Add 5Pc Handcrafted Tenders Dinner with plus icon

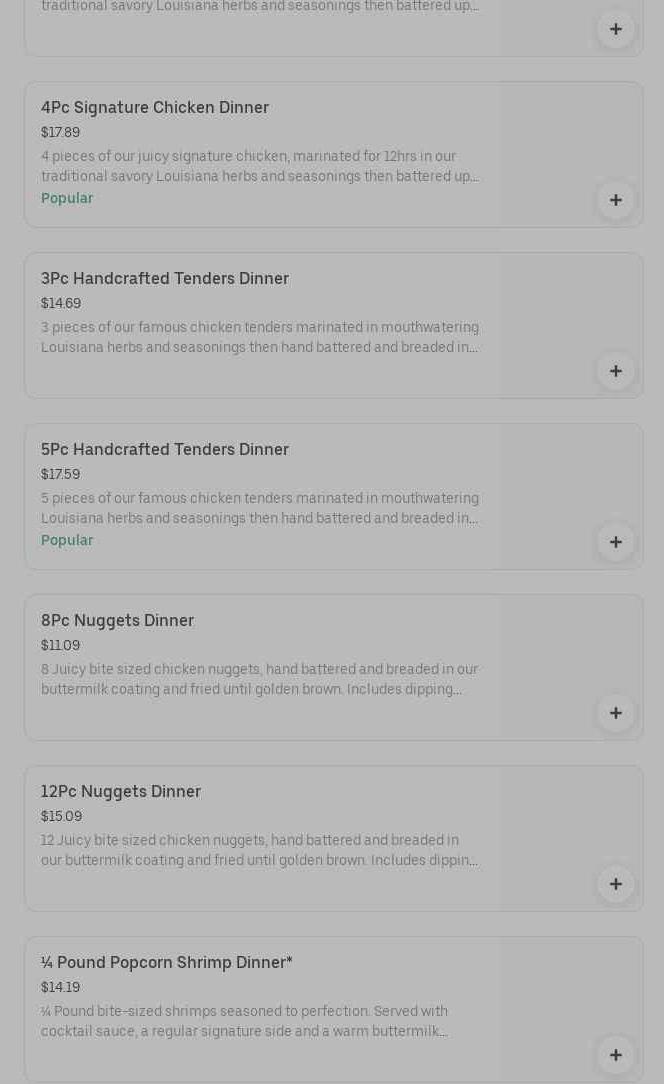(615, 542)
